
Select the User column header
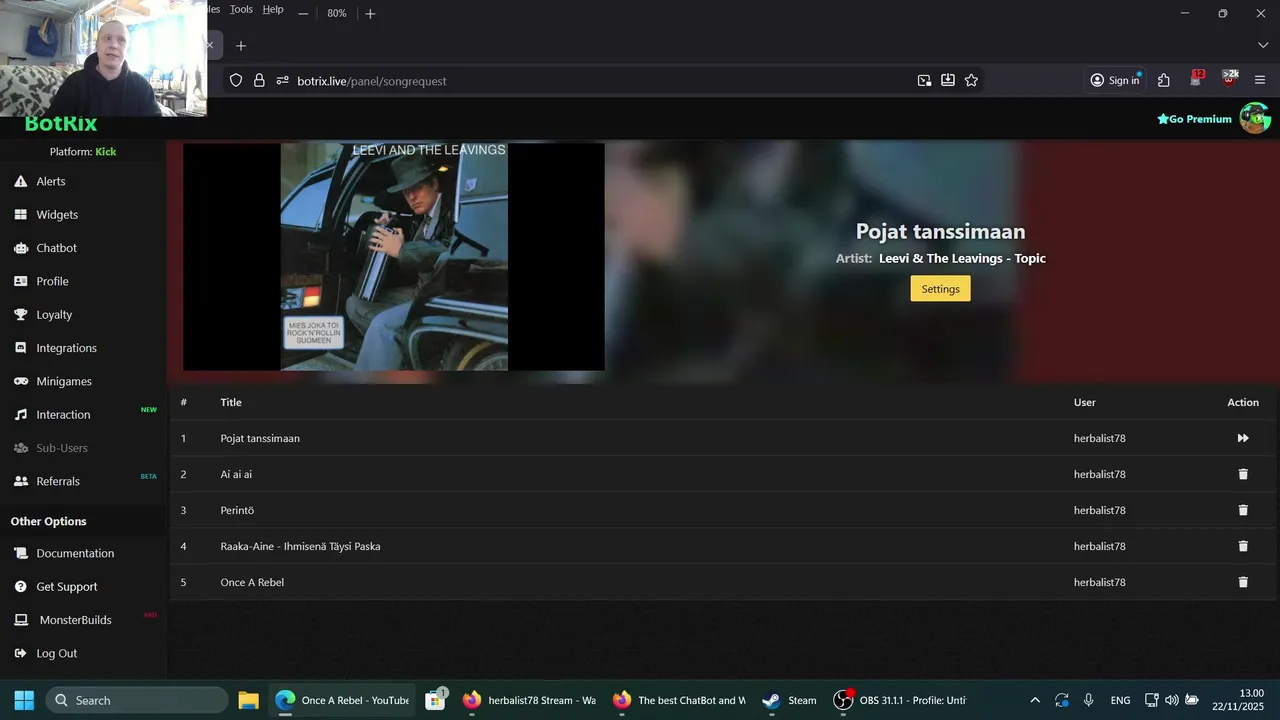pyautogui.click(x=1085, y=402)
